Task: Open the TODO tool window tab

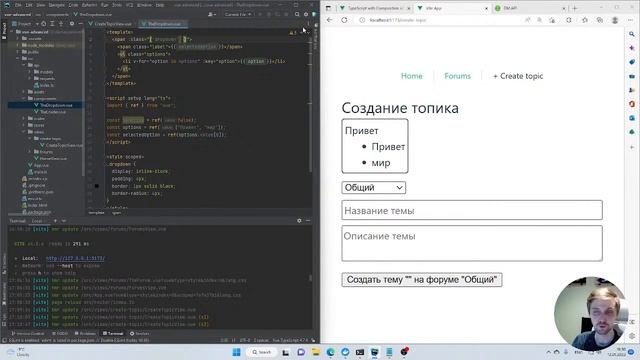Action: coord(60,333)
